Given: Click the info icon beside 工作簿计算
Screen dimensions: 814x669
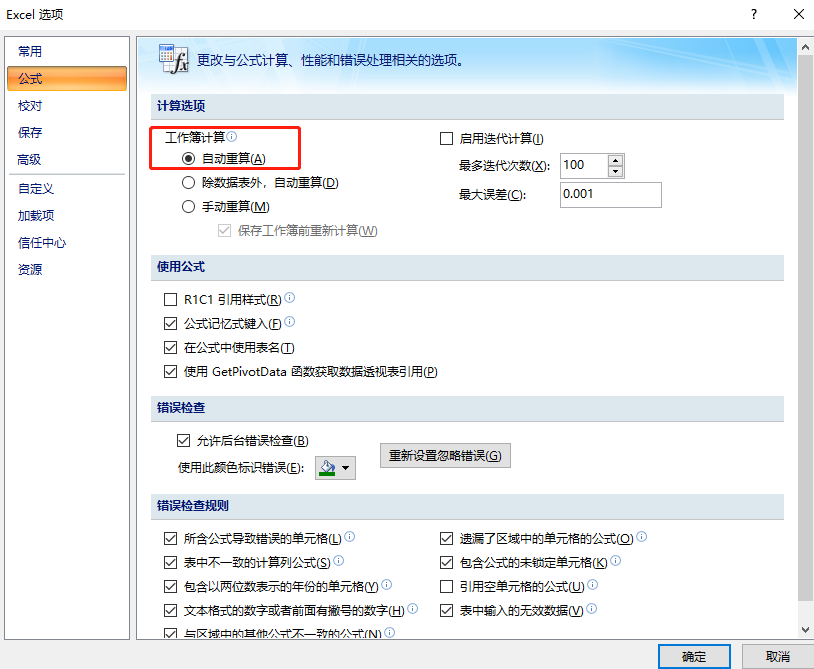Looking at the screenshot, I should tap(232, 136).
